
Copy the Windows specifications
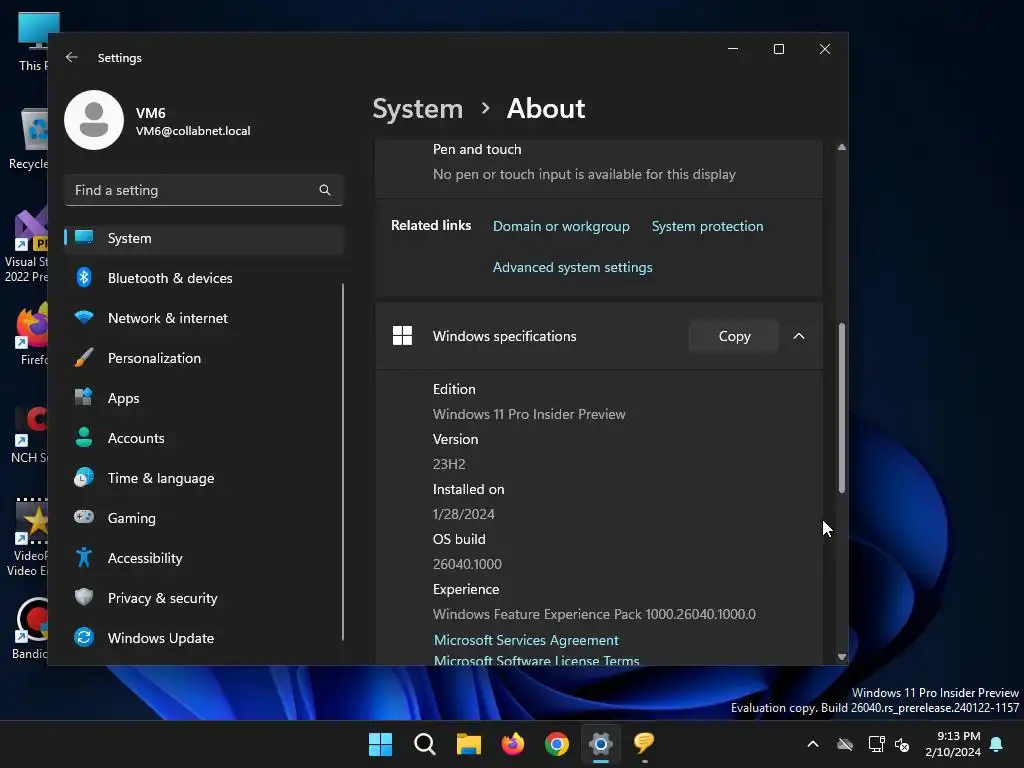(x=734, y=336)
